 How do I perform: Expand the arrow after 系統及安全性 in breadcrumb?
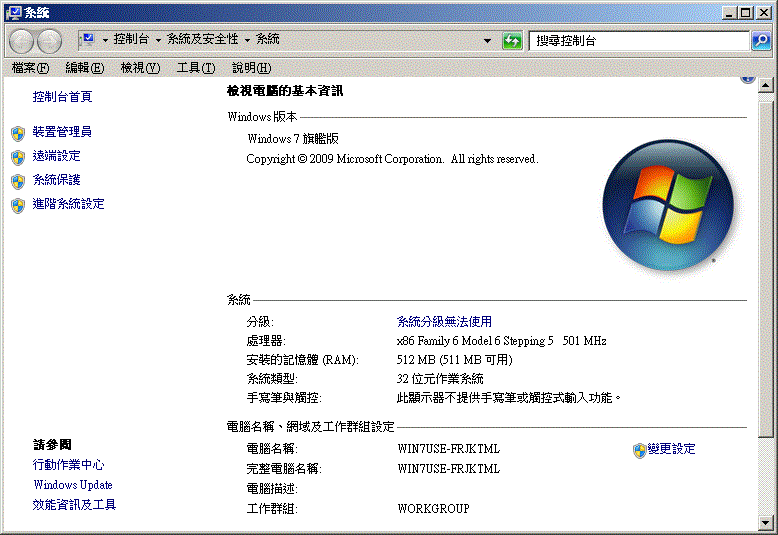(247, 40)
